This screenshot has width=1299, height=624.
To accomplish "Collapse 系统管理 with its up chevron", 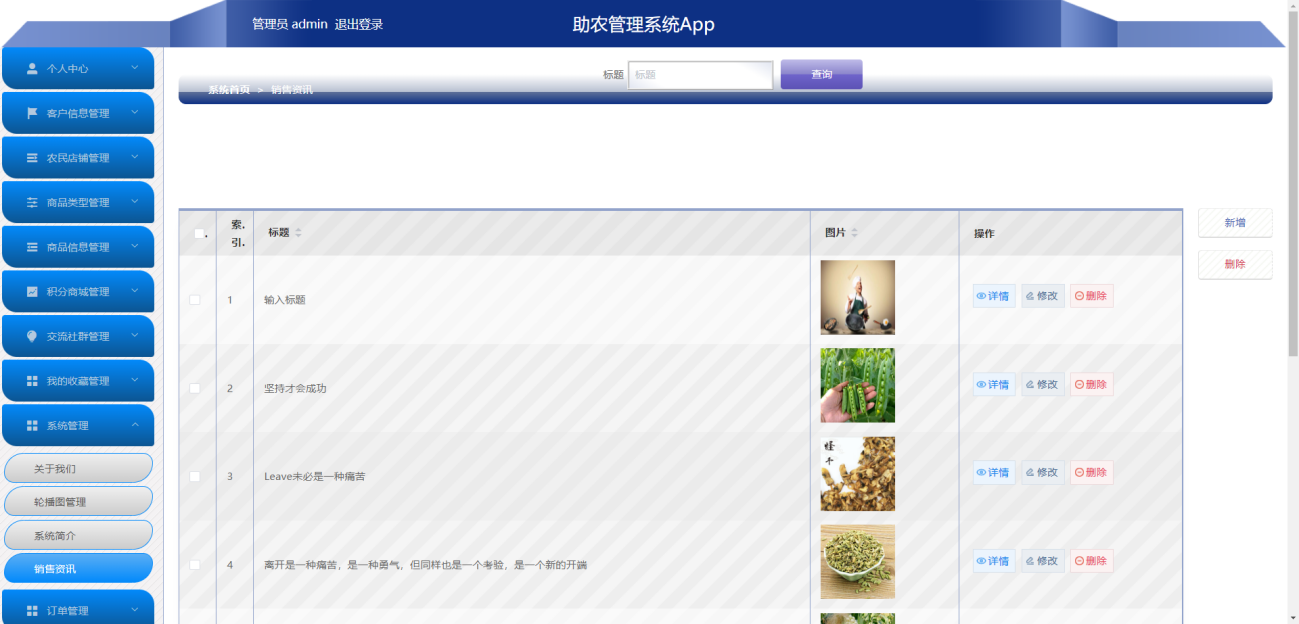I will pos(135,425).
